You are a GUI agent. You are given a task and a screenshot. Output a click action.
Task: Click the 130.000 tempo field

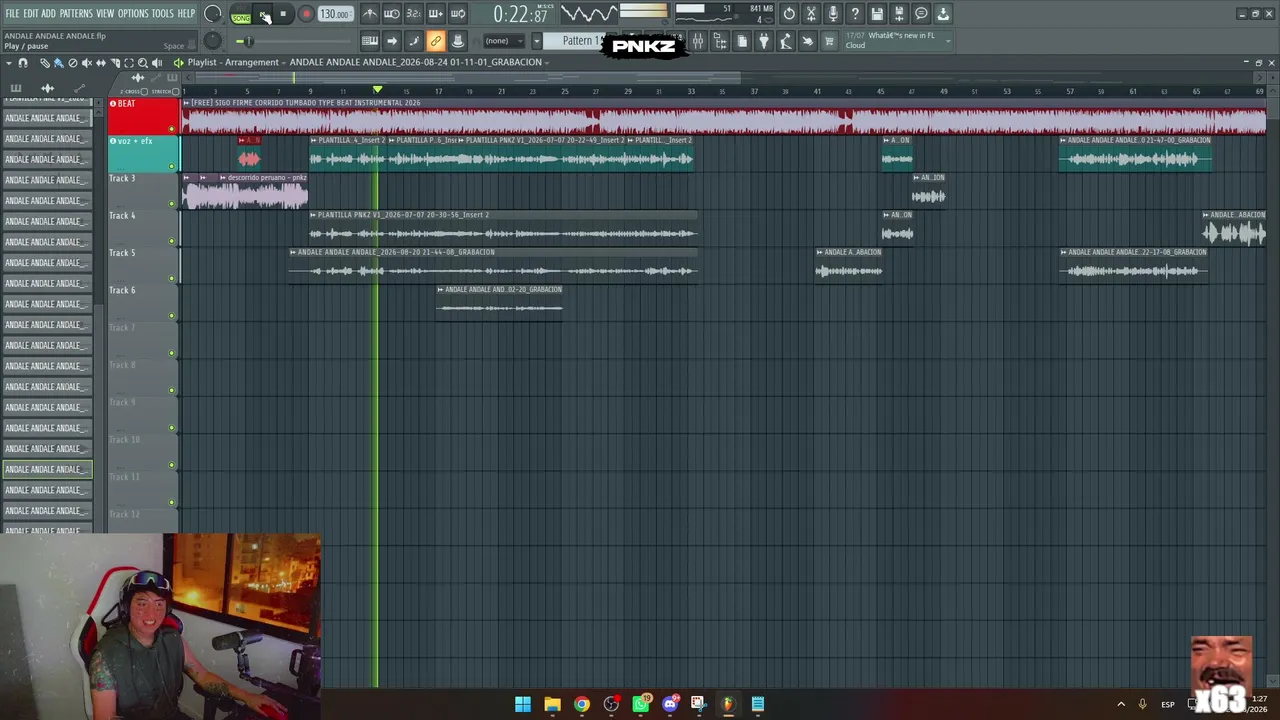coord(335,15)
